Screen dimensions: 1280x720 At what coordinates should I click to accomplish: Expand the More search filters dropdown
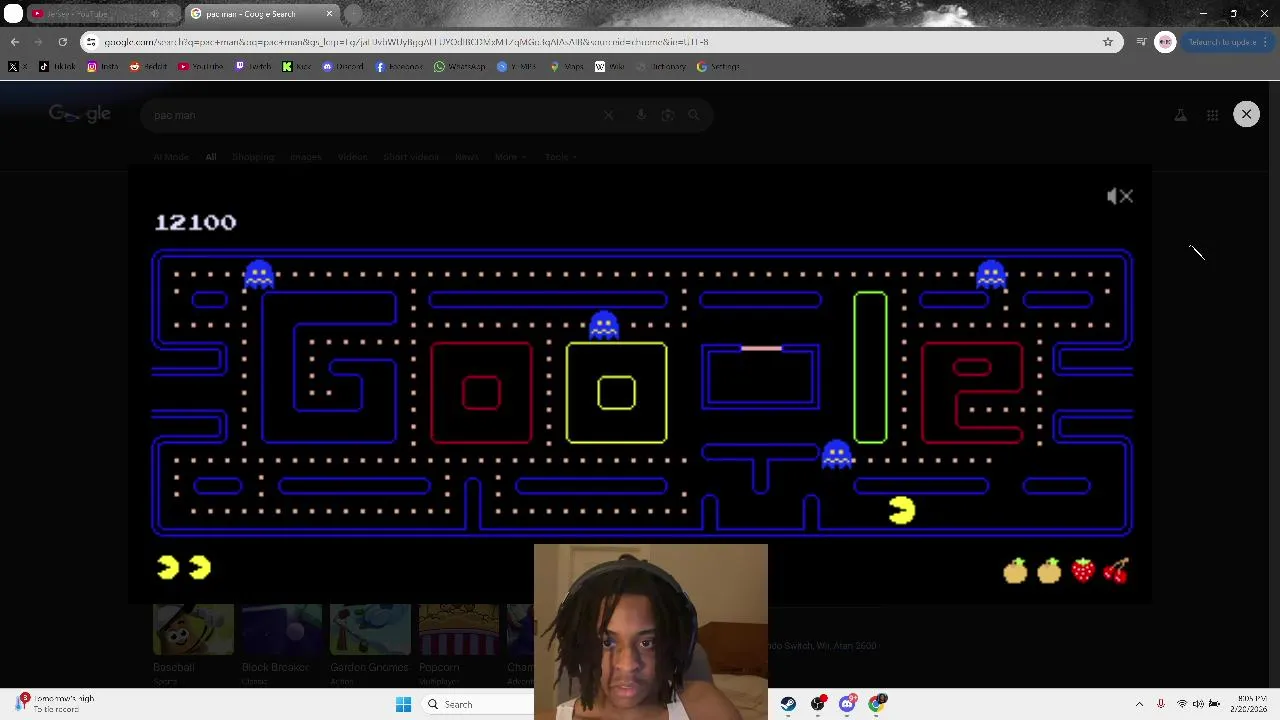click(x=509, y=157)
